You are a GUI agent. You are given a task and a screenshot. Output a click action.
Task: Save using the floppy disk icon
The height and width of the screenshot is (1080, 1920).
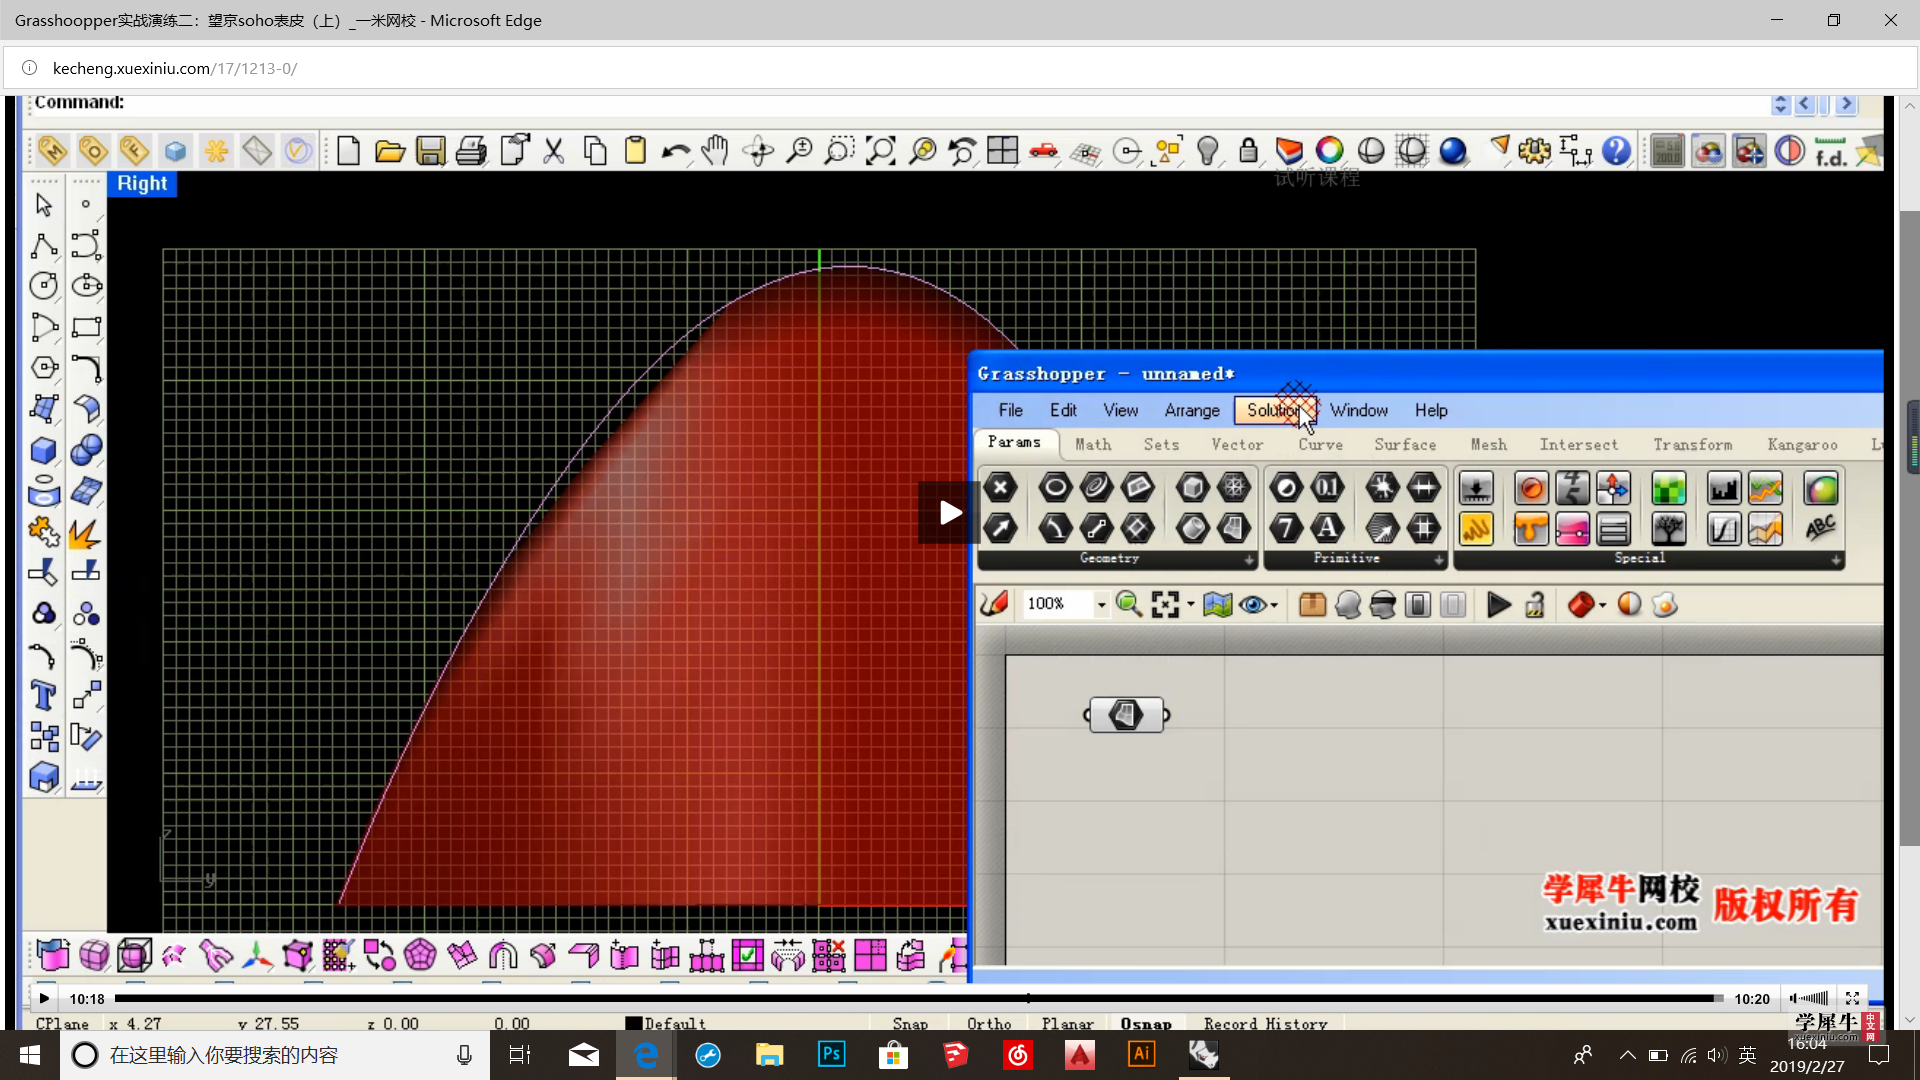pyautogui.click(x=430, y=151)
